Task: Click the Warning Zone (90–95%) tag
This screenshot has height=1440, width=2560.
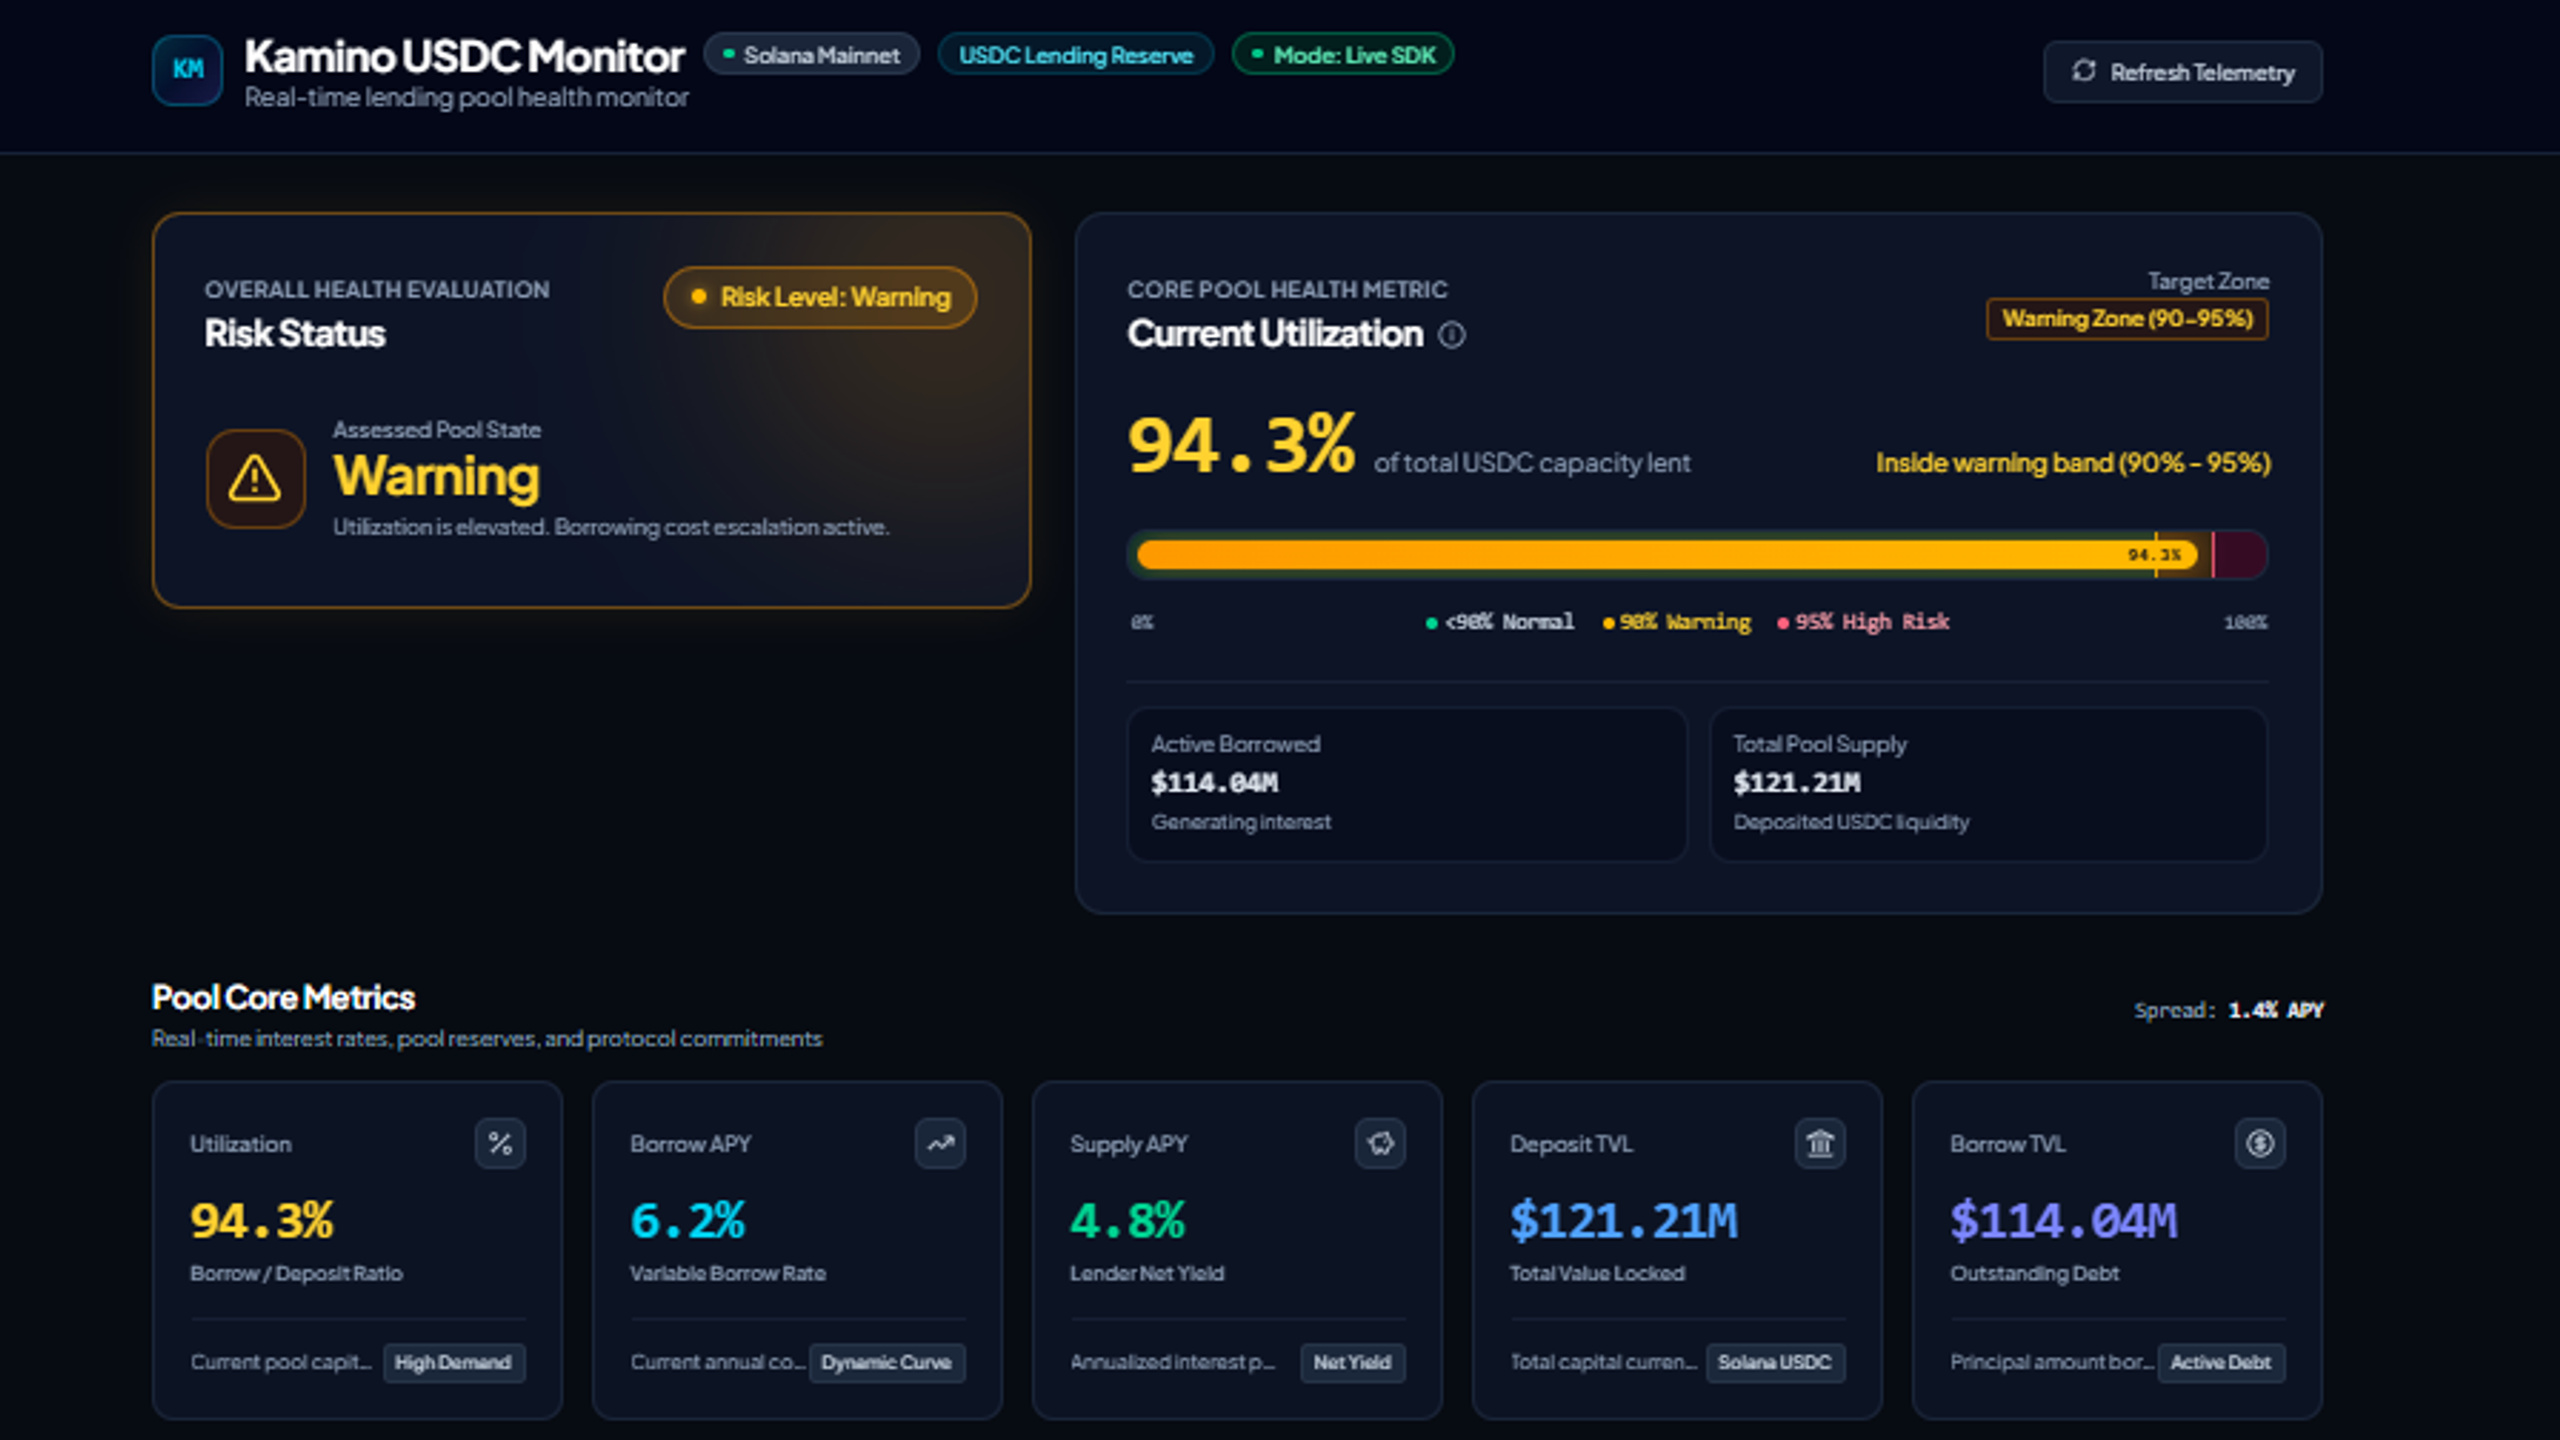Action: 2127,319
